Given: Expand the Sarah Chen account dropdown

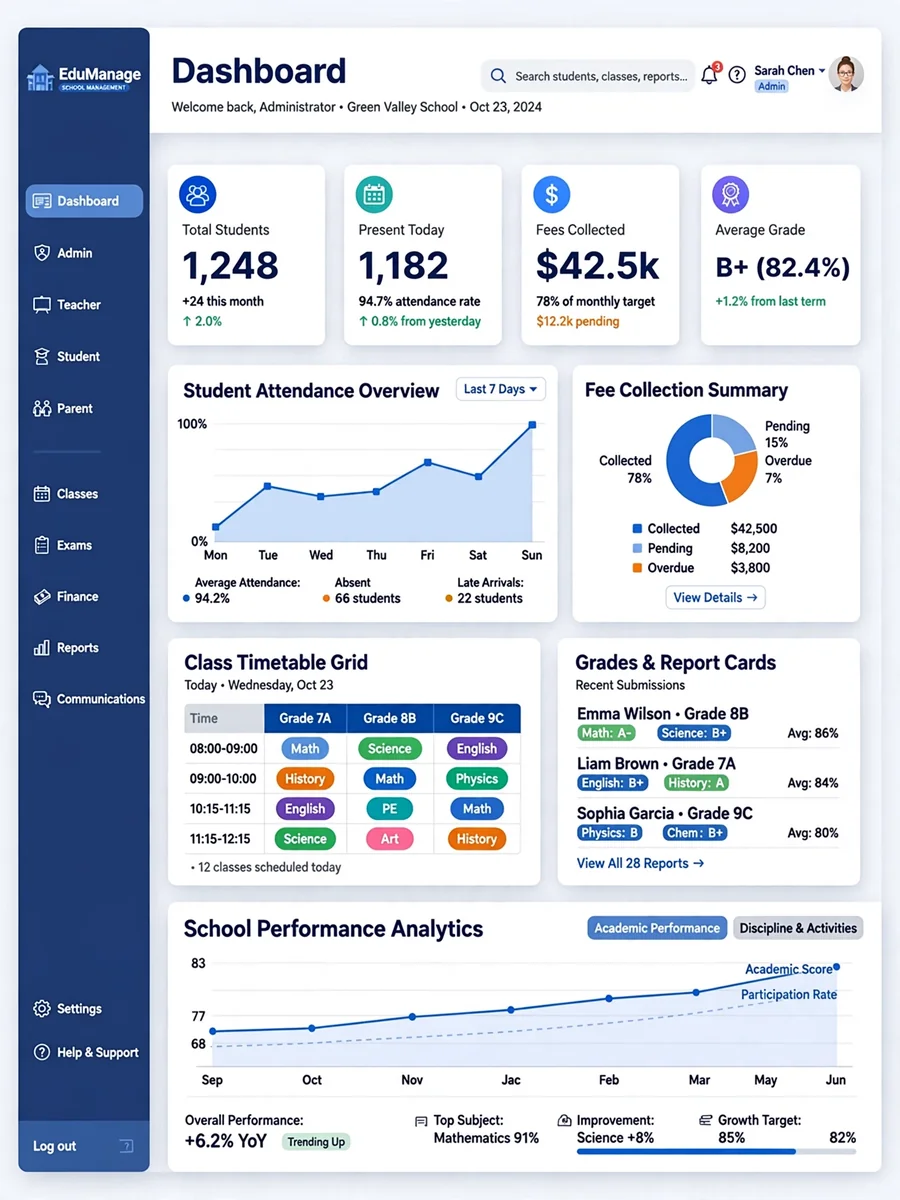Looking at the screenshot, I should (x=822, y=71).
